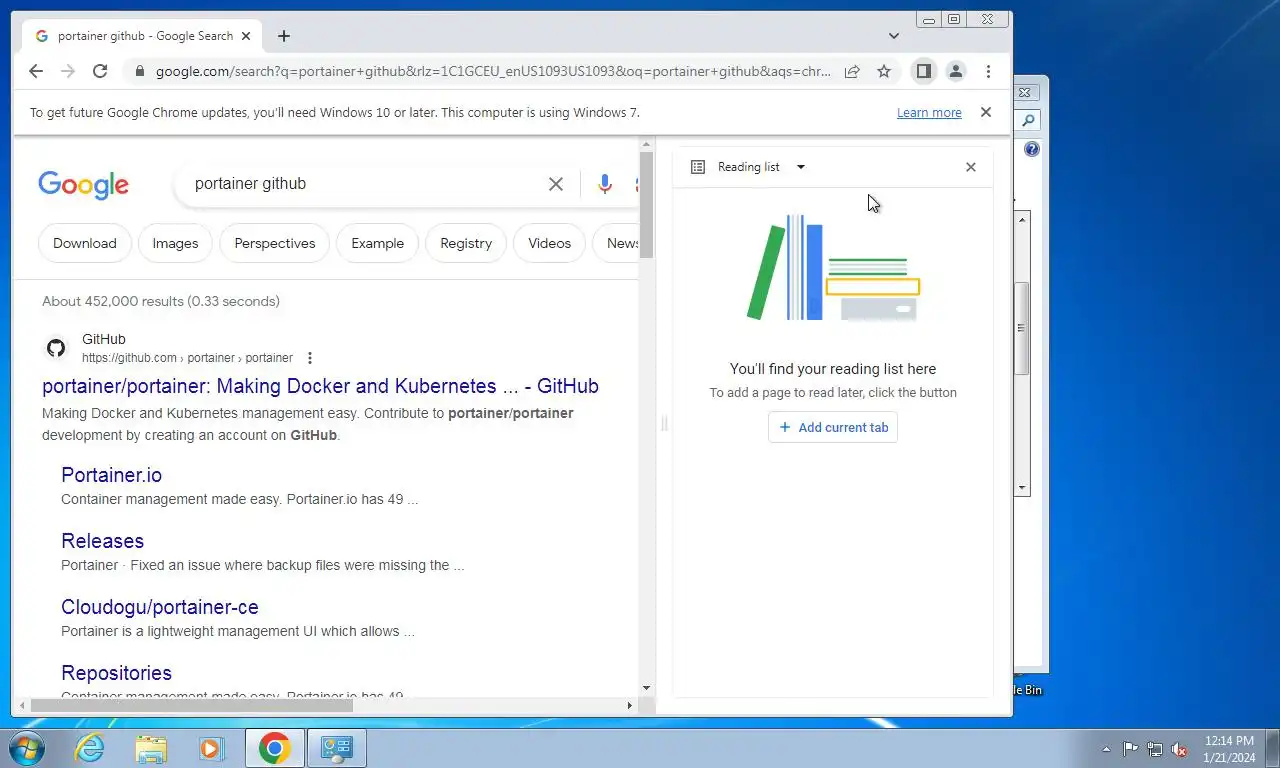The width and height of the screenshot is (1280, 768).
Task: Click the horizontal scrollbar right arrow
Action: (x=629, y=705)
